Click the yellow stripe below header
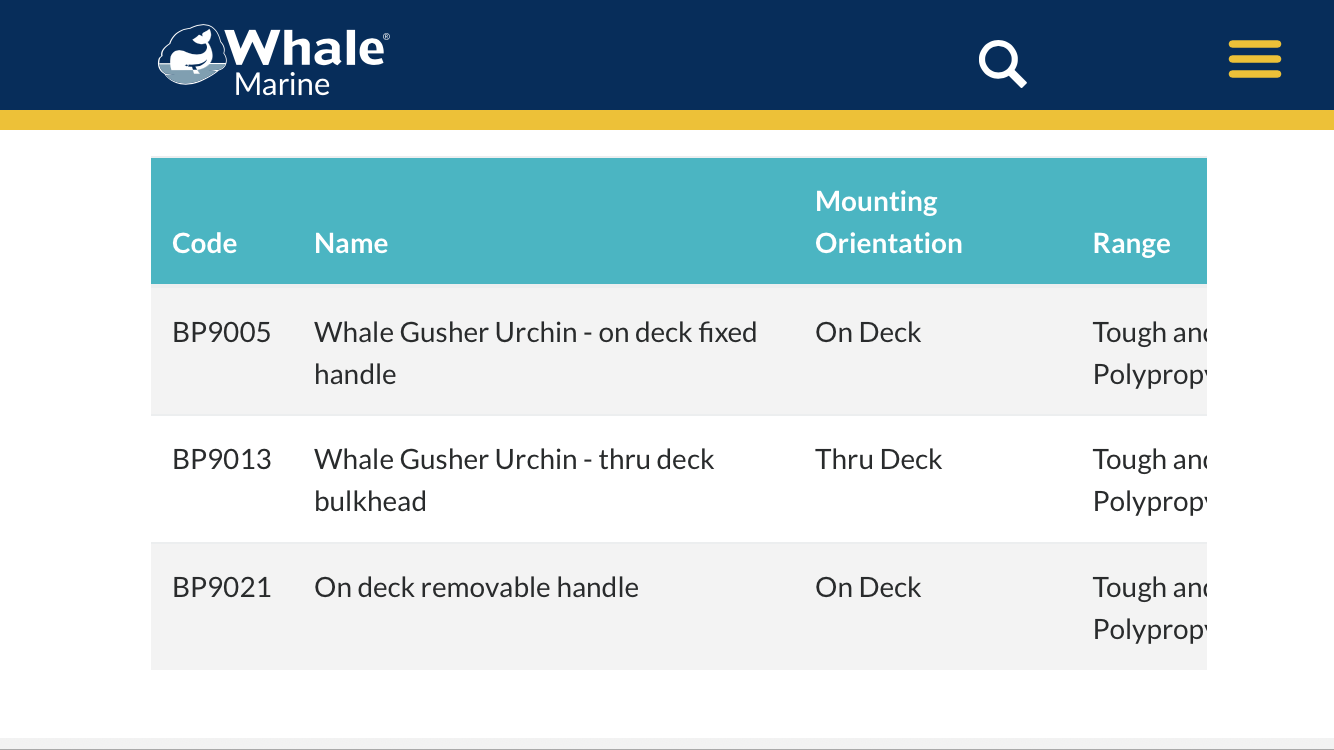Image resolution: width=1334 pixels, height=750 pixels. (x=667, y=120)
